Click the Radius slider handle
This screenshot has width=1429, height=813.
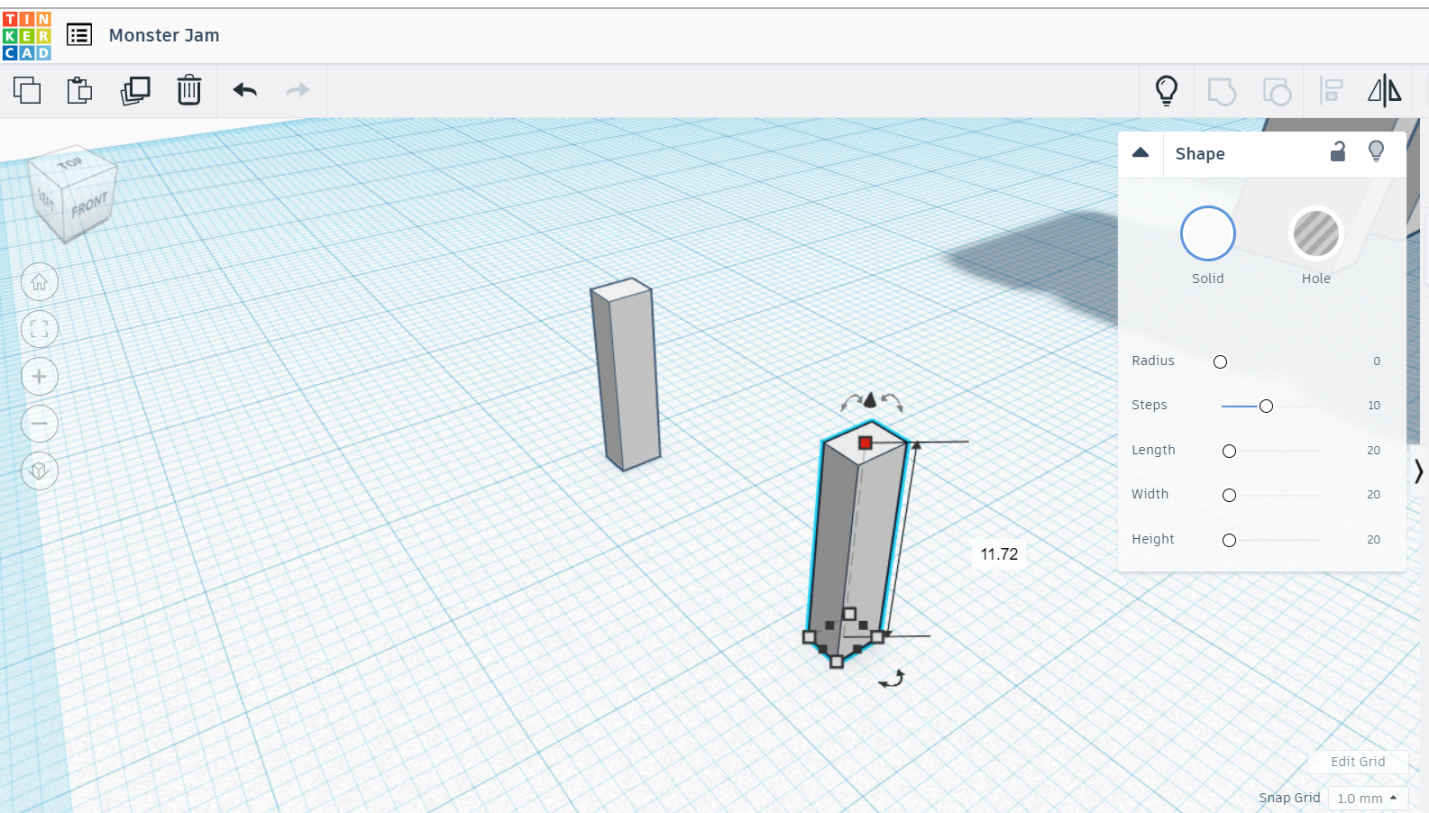[1220, 362]
